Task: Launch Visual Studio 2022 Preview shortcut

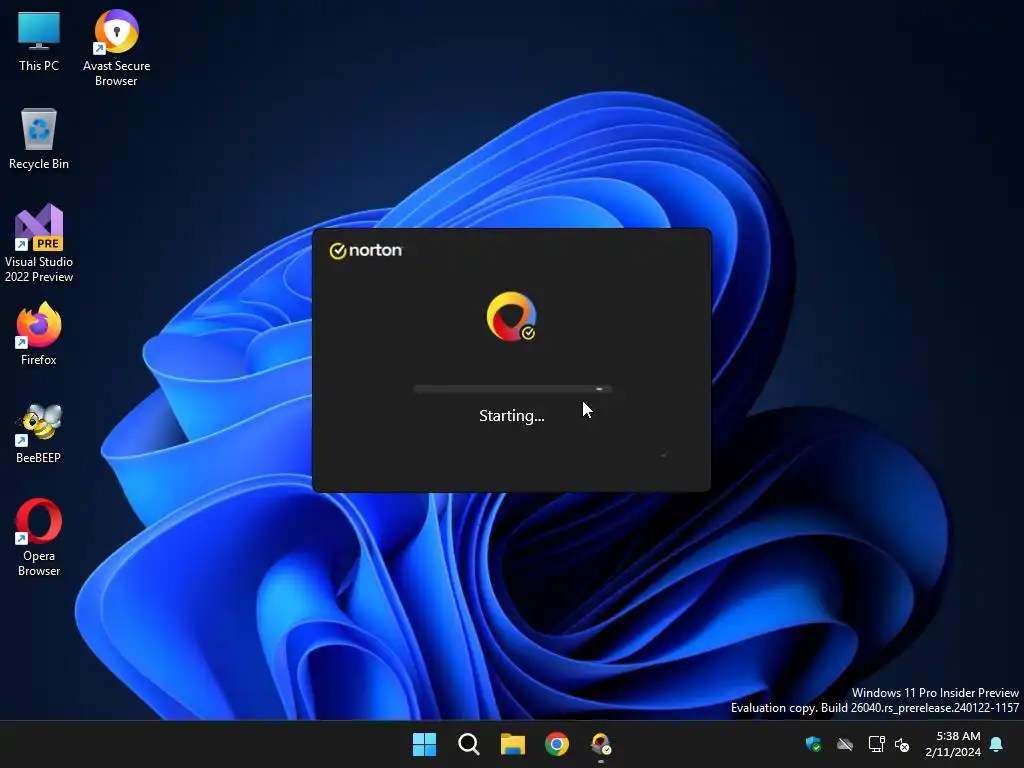Action: [x=39, y=243]
